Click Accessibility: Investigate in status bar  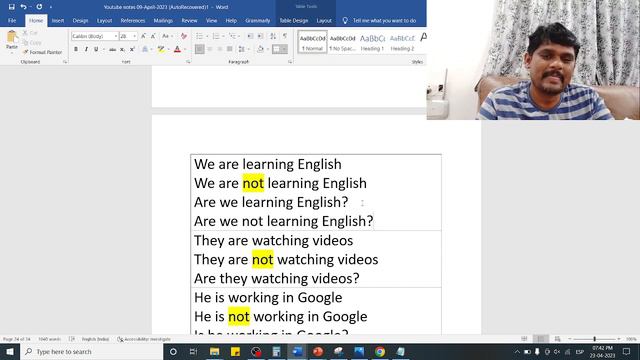point(144,339)
